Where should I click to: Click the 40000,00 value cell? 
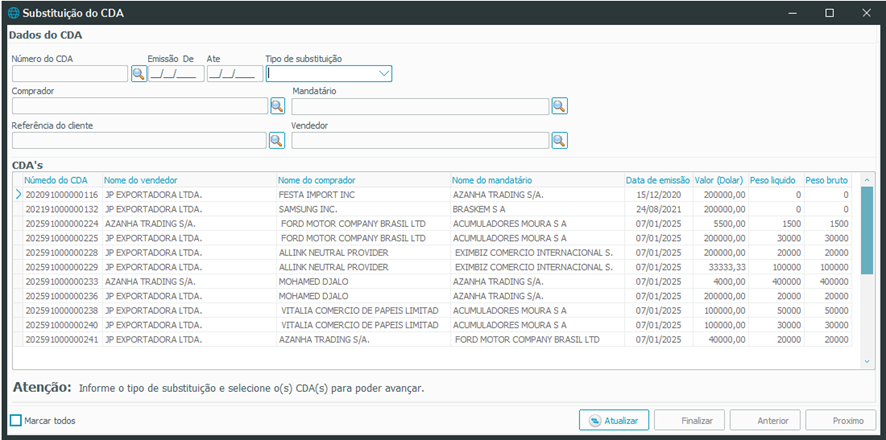tap(720, 339)
